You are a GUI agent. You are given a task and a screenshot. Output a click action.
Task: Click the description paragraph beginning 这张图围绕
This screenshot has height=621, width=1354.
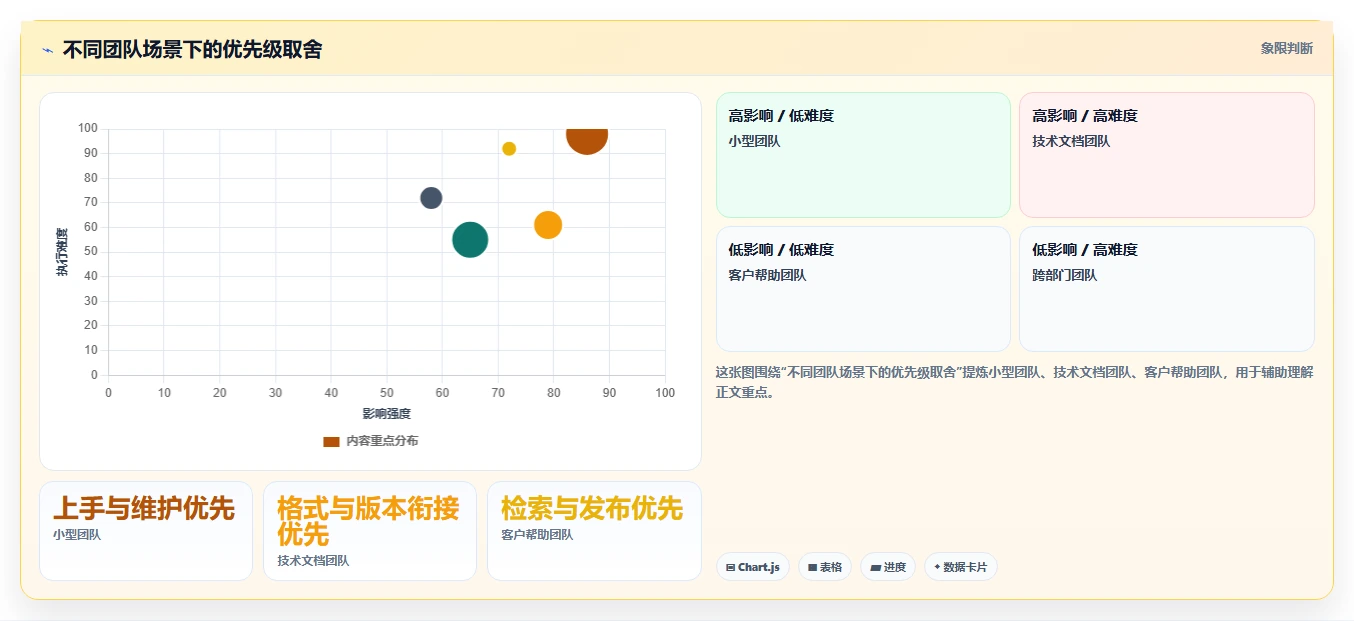(1014, 382)
